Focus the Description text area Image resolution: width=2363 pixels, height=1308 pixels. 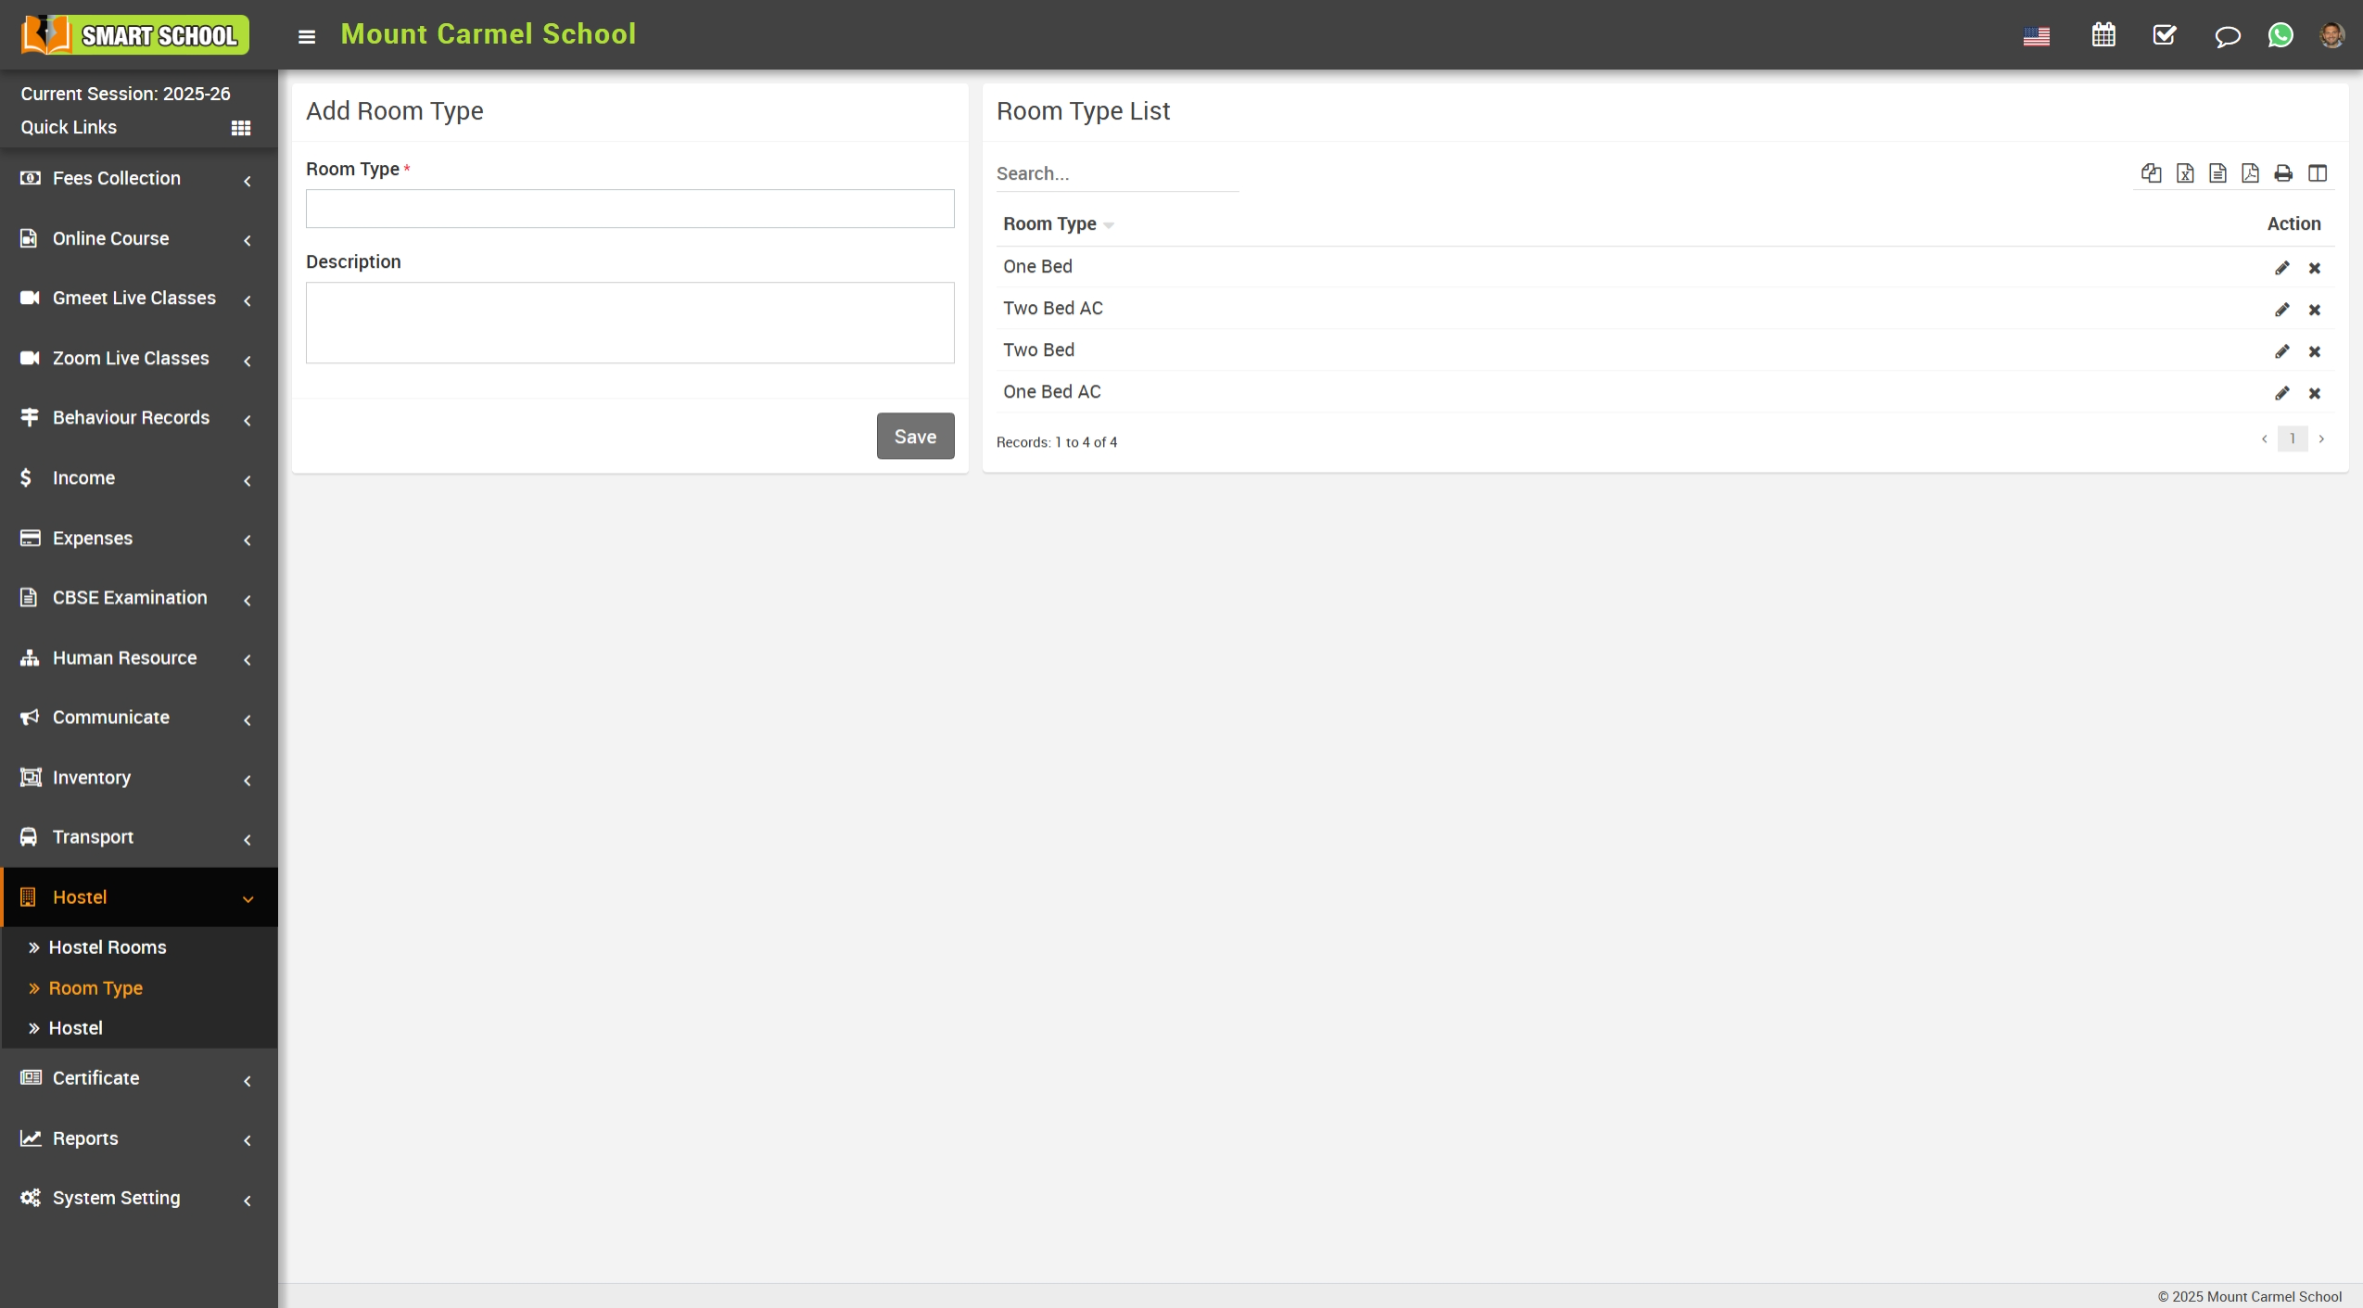pyautogui.click(x=630, y=323)
